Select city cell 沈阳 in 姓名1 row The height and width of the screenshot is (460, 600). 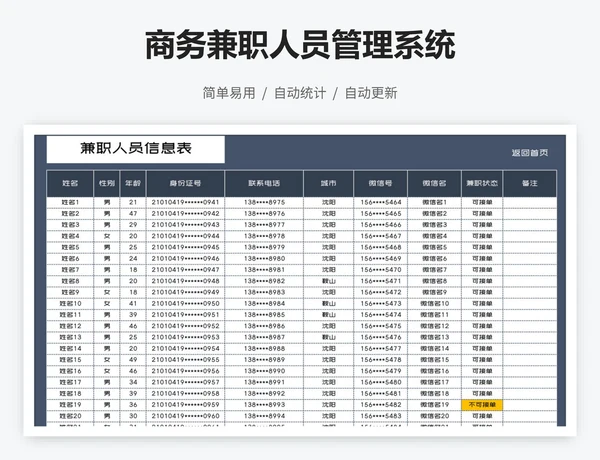pyautogui.click(x=329, y=202)
